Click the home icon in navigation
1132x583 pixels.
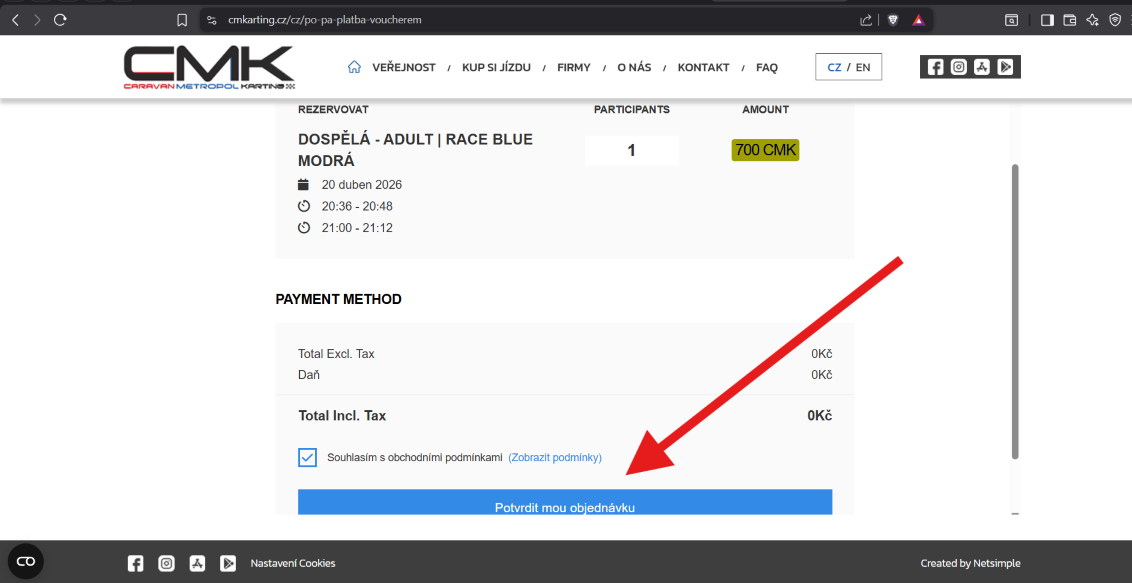click(x=354, y=67)
